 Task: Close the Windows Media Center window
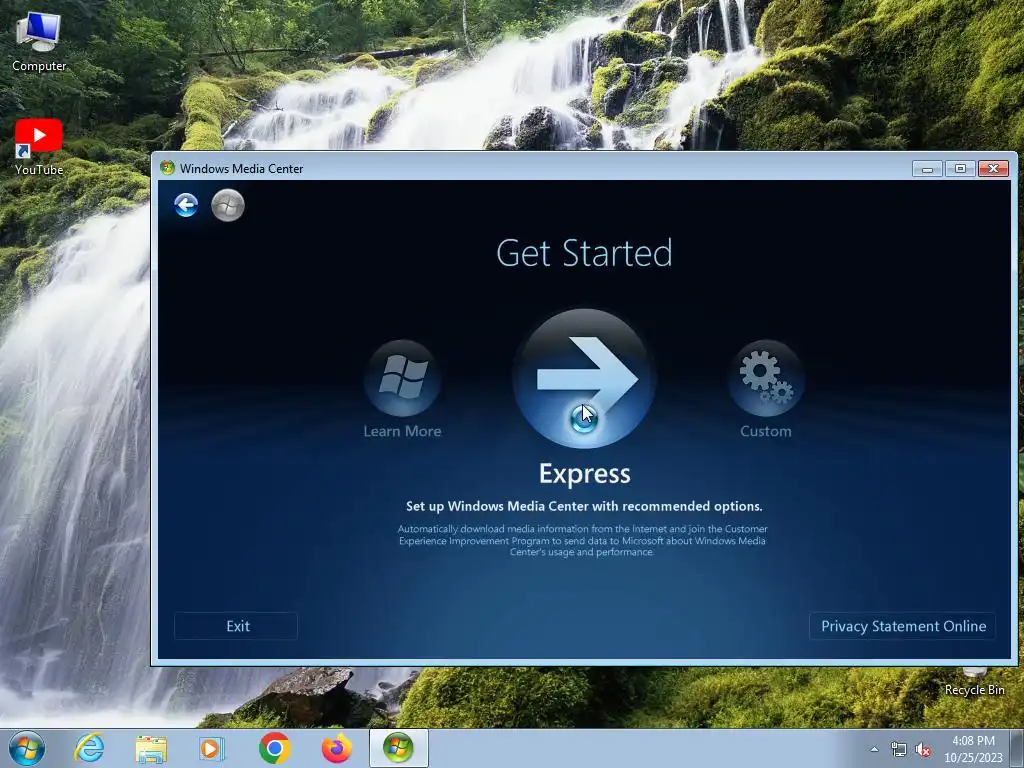(x=993, y=168)
